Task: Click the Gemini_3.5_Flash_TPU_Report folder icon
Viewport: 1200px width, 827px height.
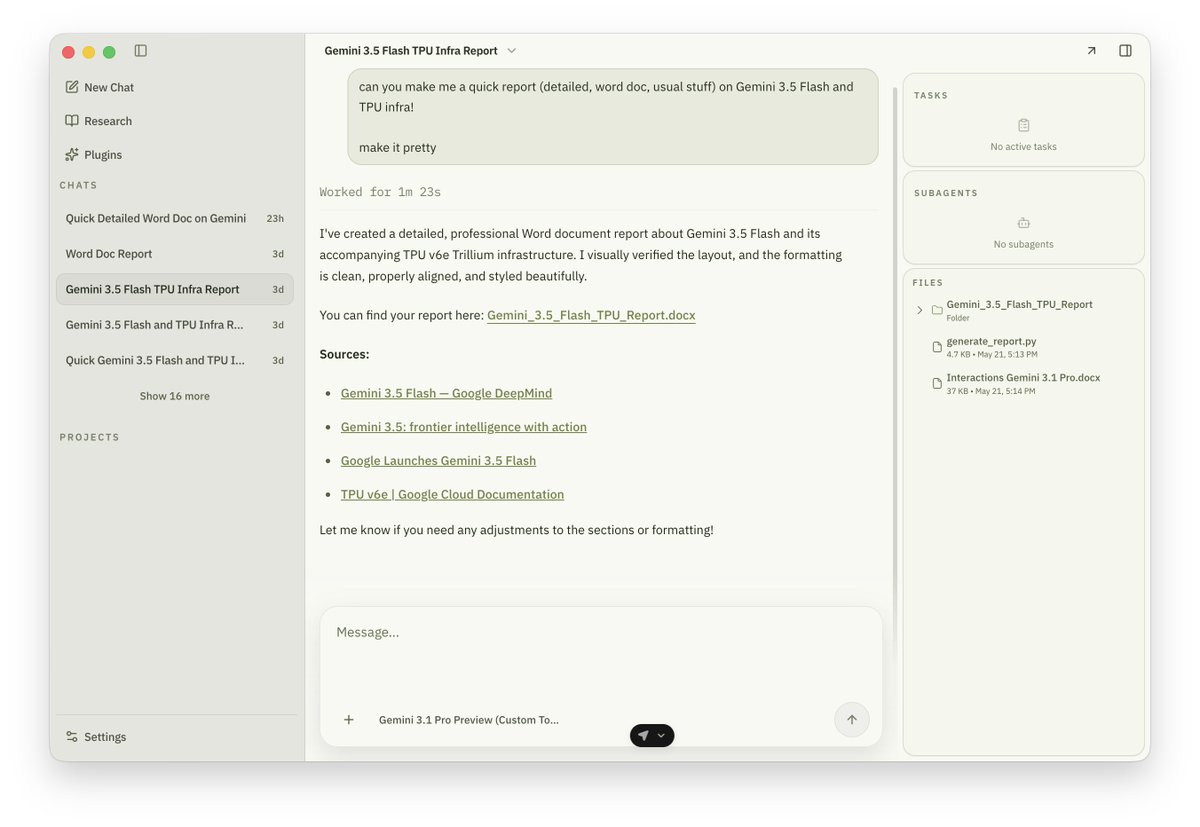Action: pyautogui.click(x=937, y=310)
